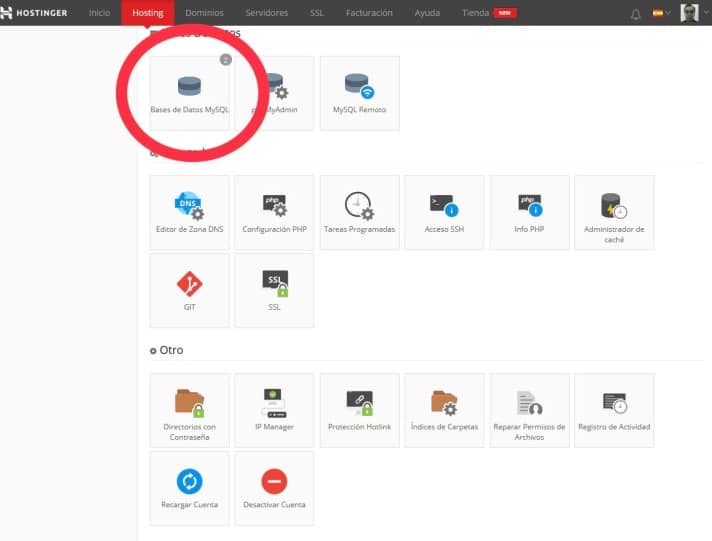
Task: Open Acceso SSH
Action: pos(444,213)
